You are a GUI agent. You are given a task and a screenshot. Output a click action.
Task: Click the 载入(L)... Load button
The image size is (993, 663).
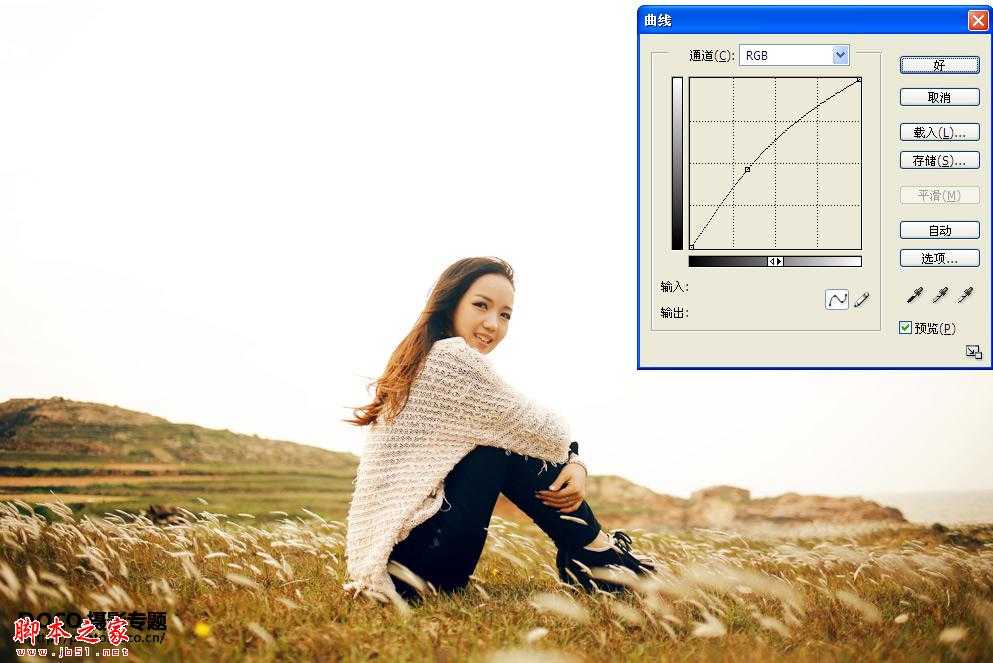(x=939, y=132)
